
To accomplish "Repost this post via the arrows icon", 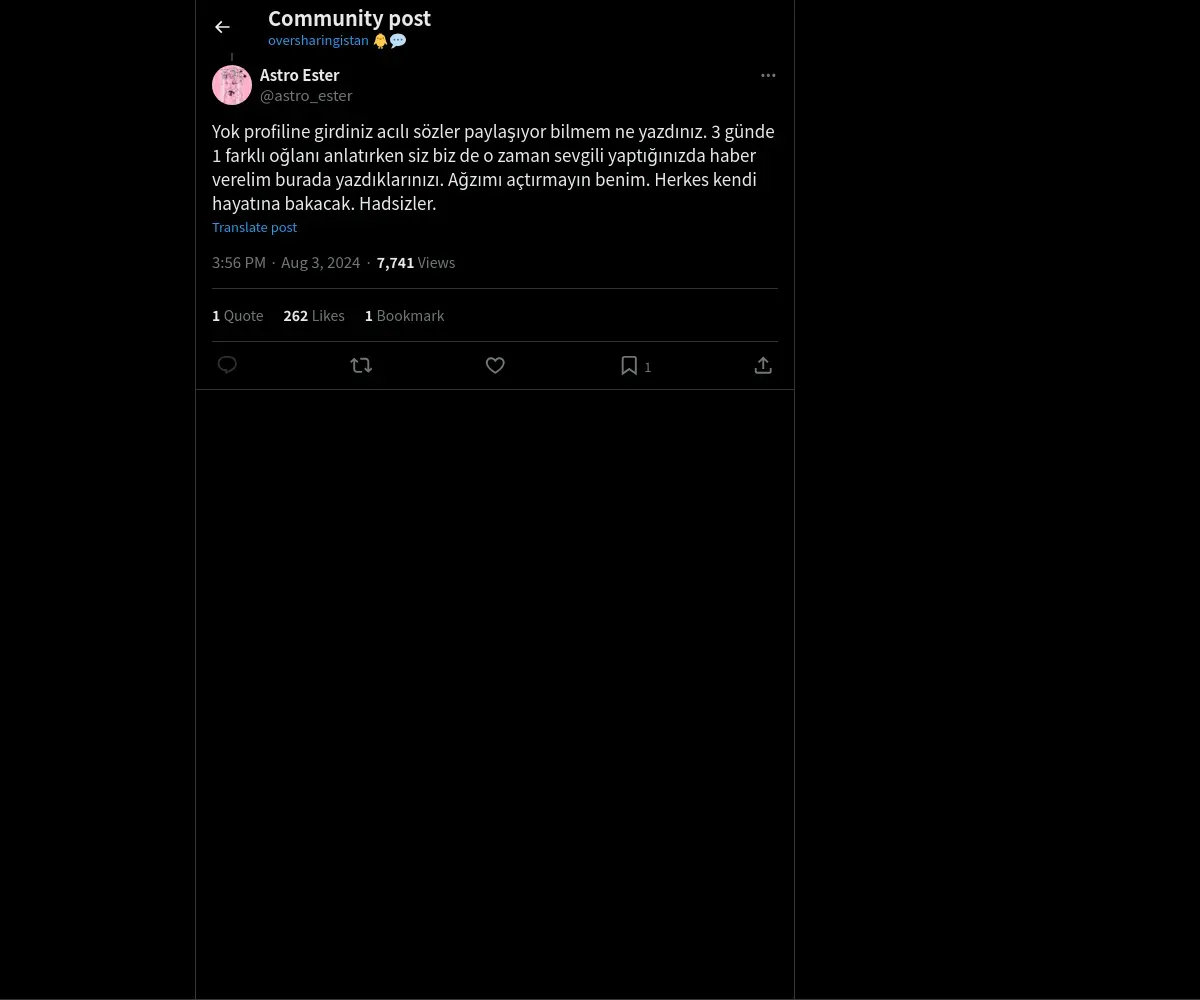I will (x=361, y=365).
